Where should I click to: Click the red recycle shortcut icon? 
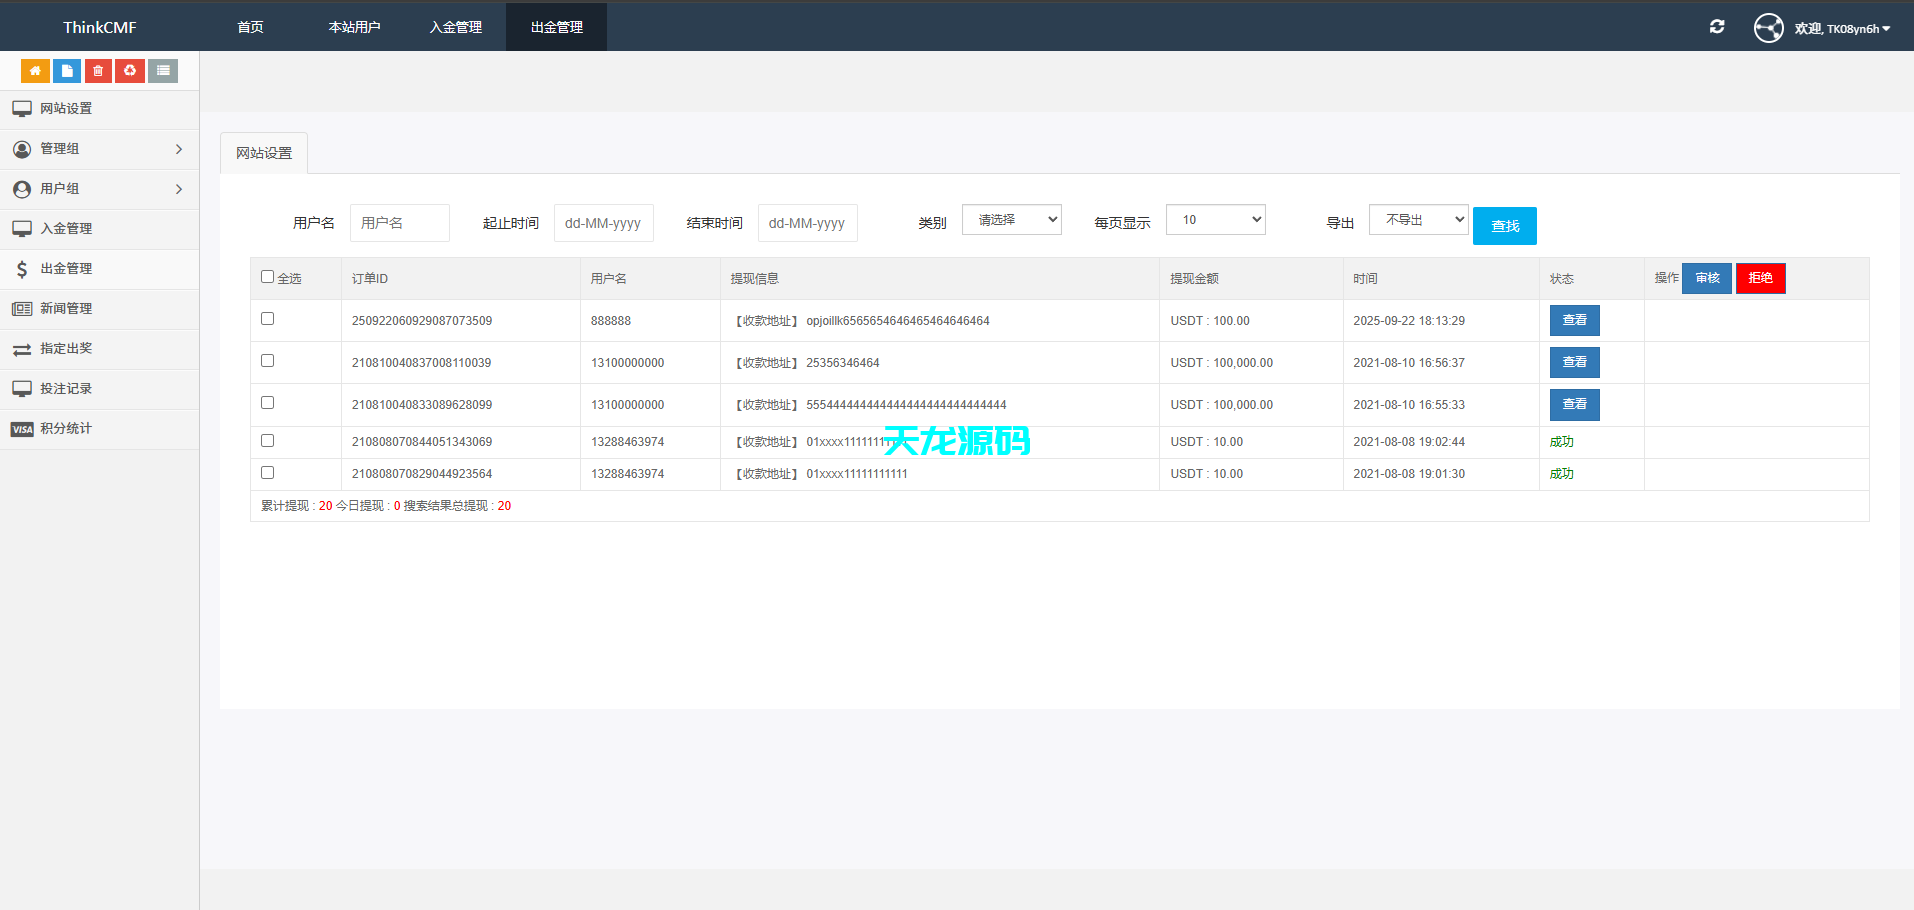[130, 71]
